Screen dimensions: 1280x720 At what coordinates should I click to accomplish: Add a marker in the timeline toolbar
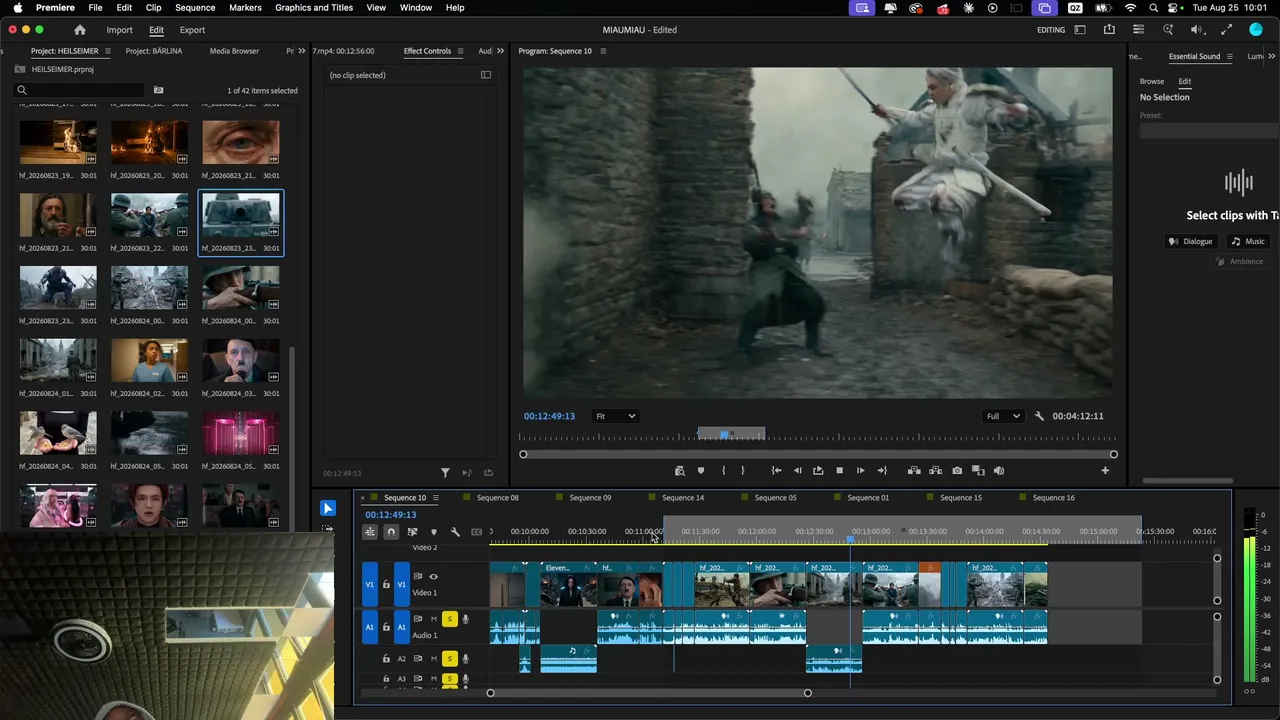pos(433,532)
